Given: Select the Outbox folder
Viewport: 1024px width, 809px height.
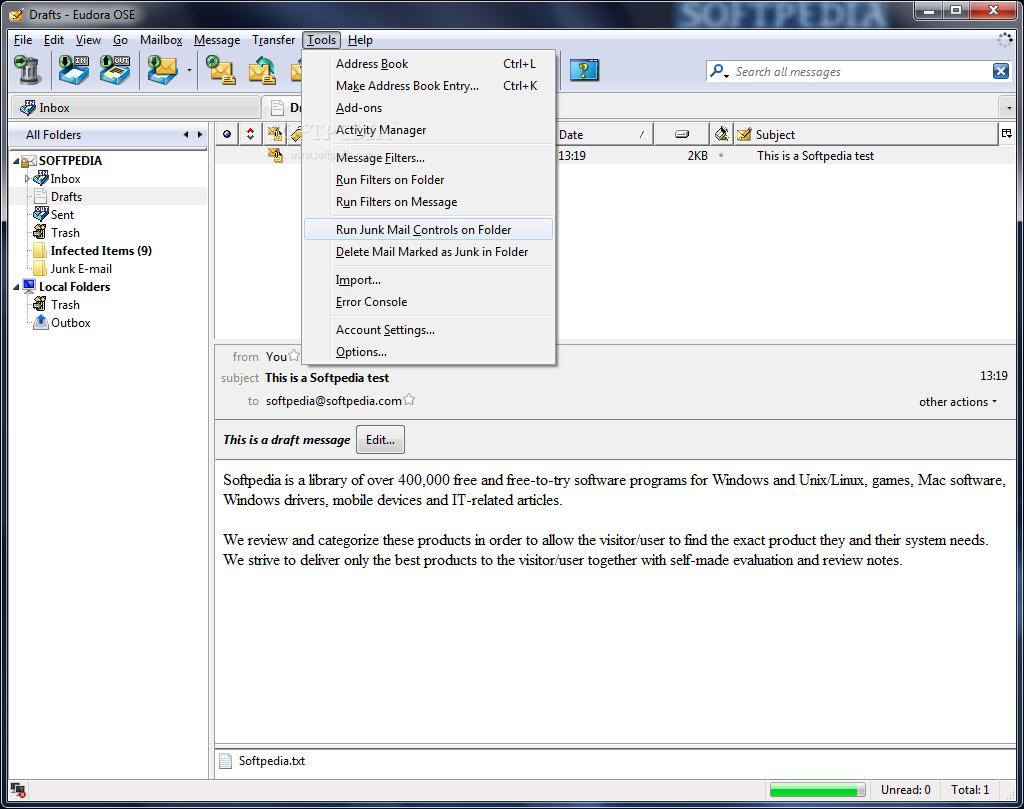Looking at the screenshot, I should pyautogui.click(x=71, y=323).
